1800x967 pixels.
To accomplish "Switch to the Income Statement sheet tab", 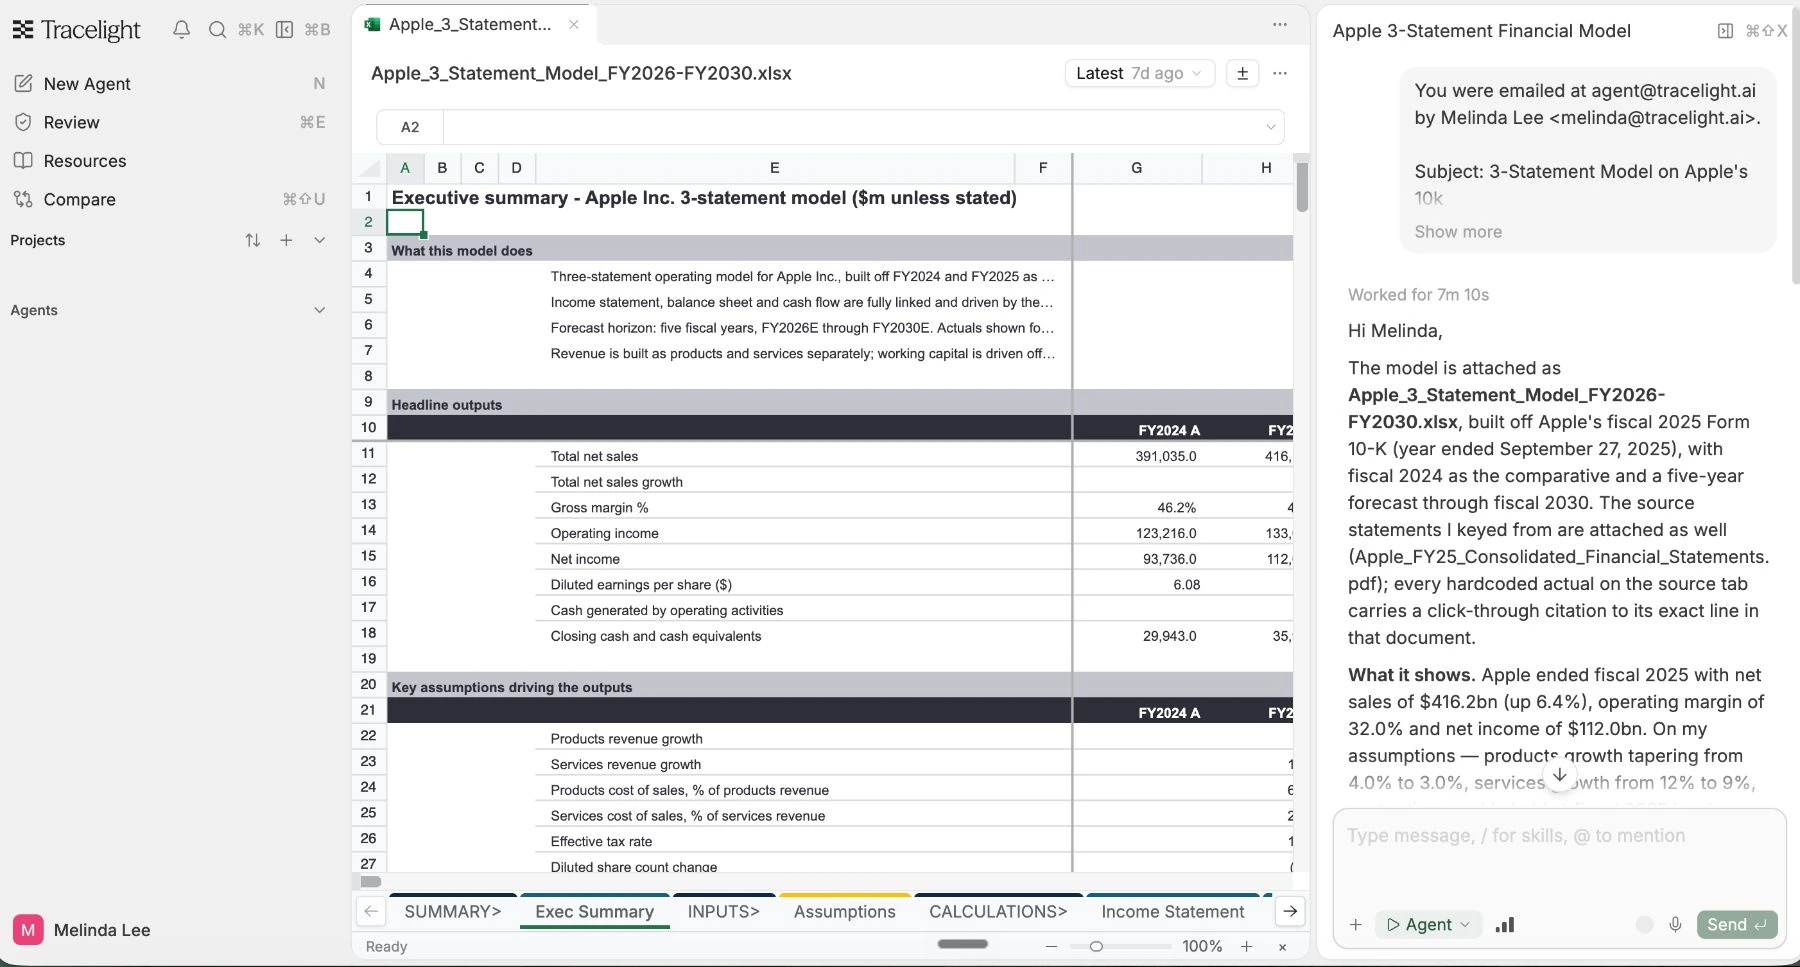I will click(x=1173, y=912).
